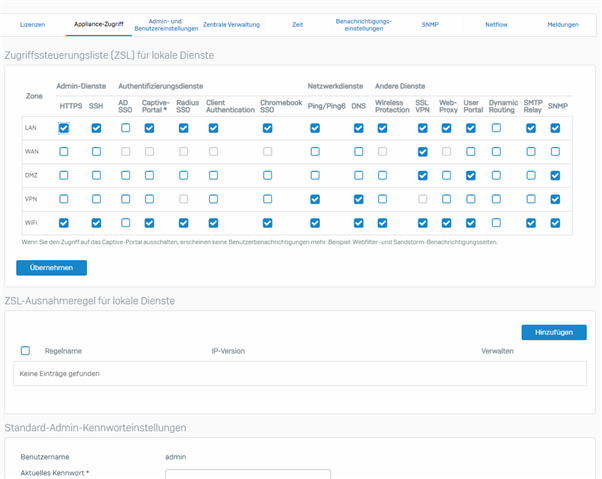This screenshot has height=479, width=602.
Task: Click the Aktuelles Kennwort input field
Action: click(248, 474)
